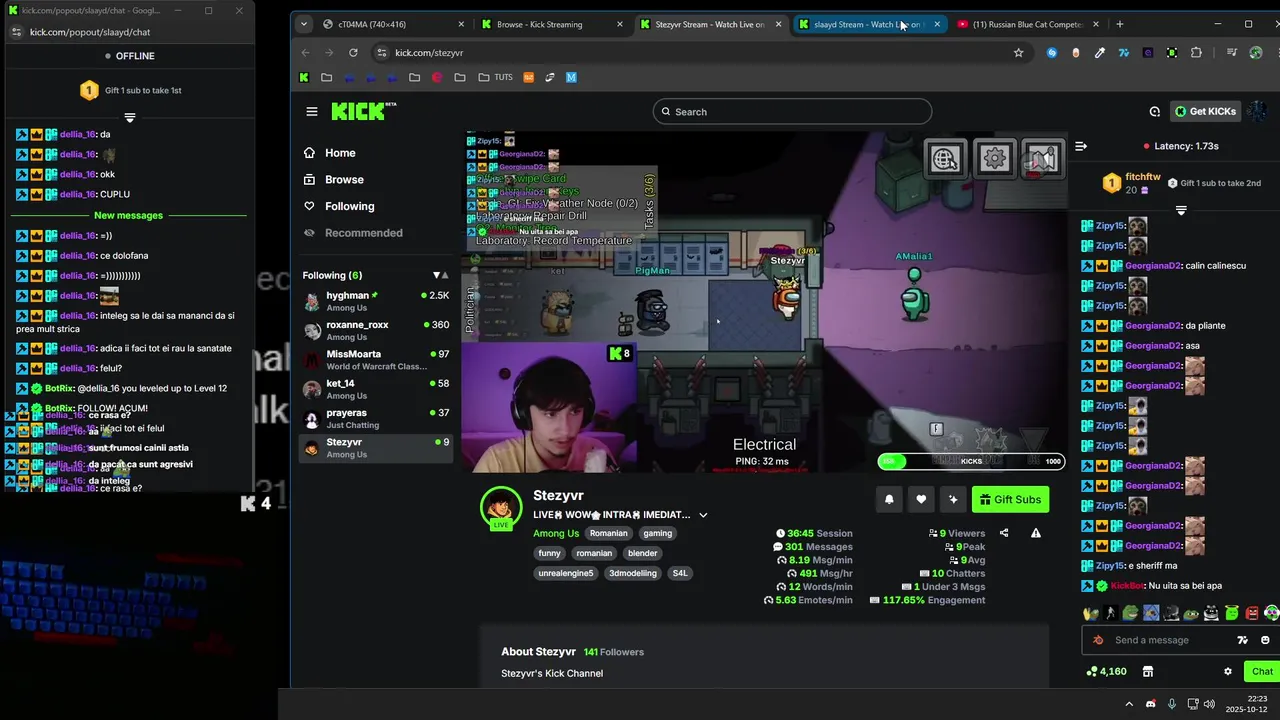This screenshot has width=1280, height=720.
Task: Click the notification bell icon under stream
Action: (x=889, y=499)
